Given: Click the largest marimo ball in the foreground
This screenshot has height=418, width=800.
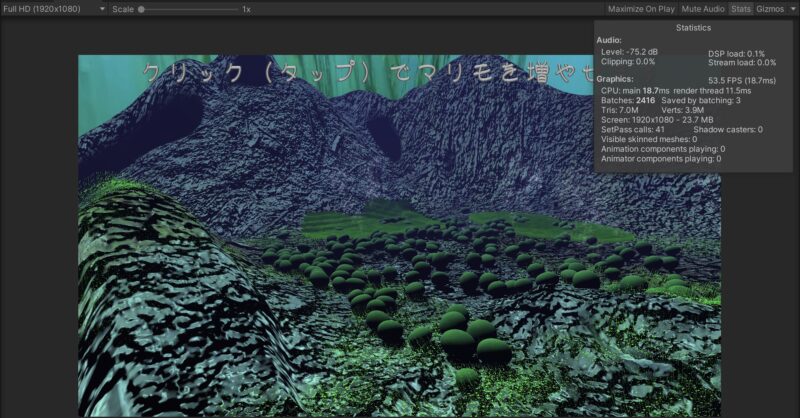Looking at the screenshot, I should click(458, 343).
